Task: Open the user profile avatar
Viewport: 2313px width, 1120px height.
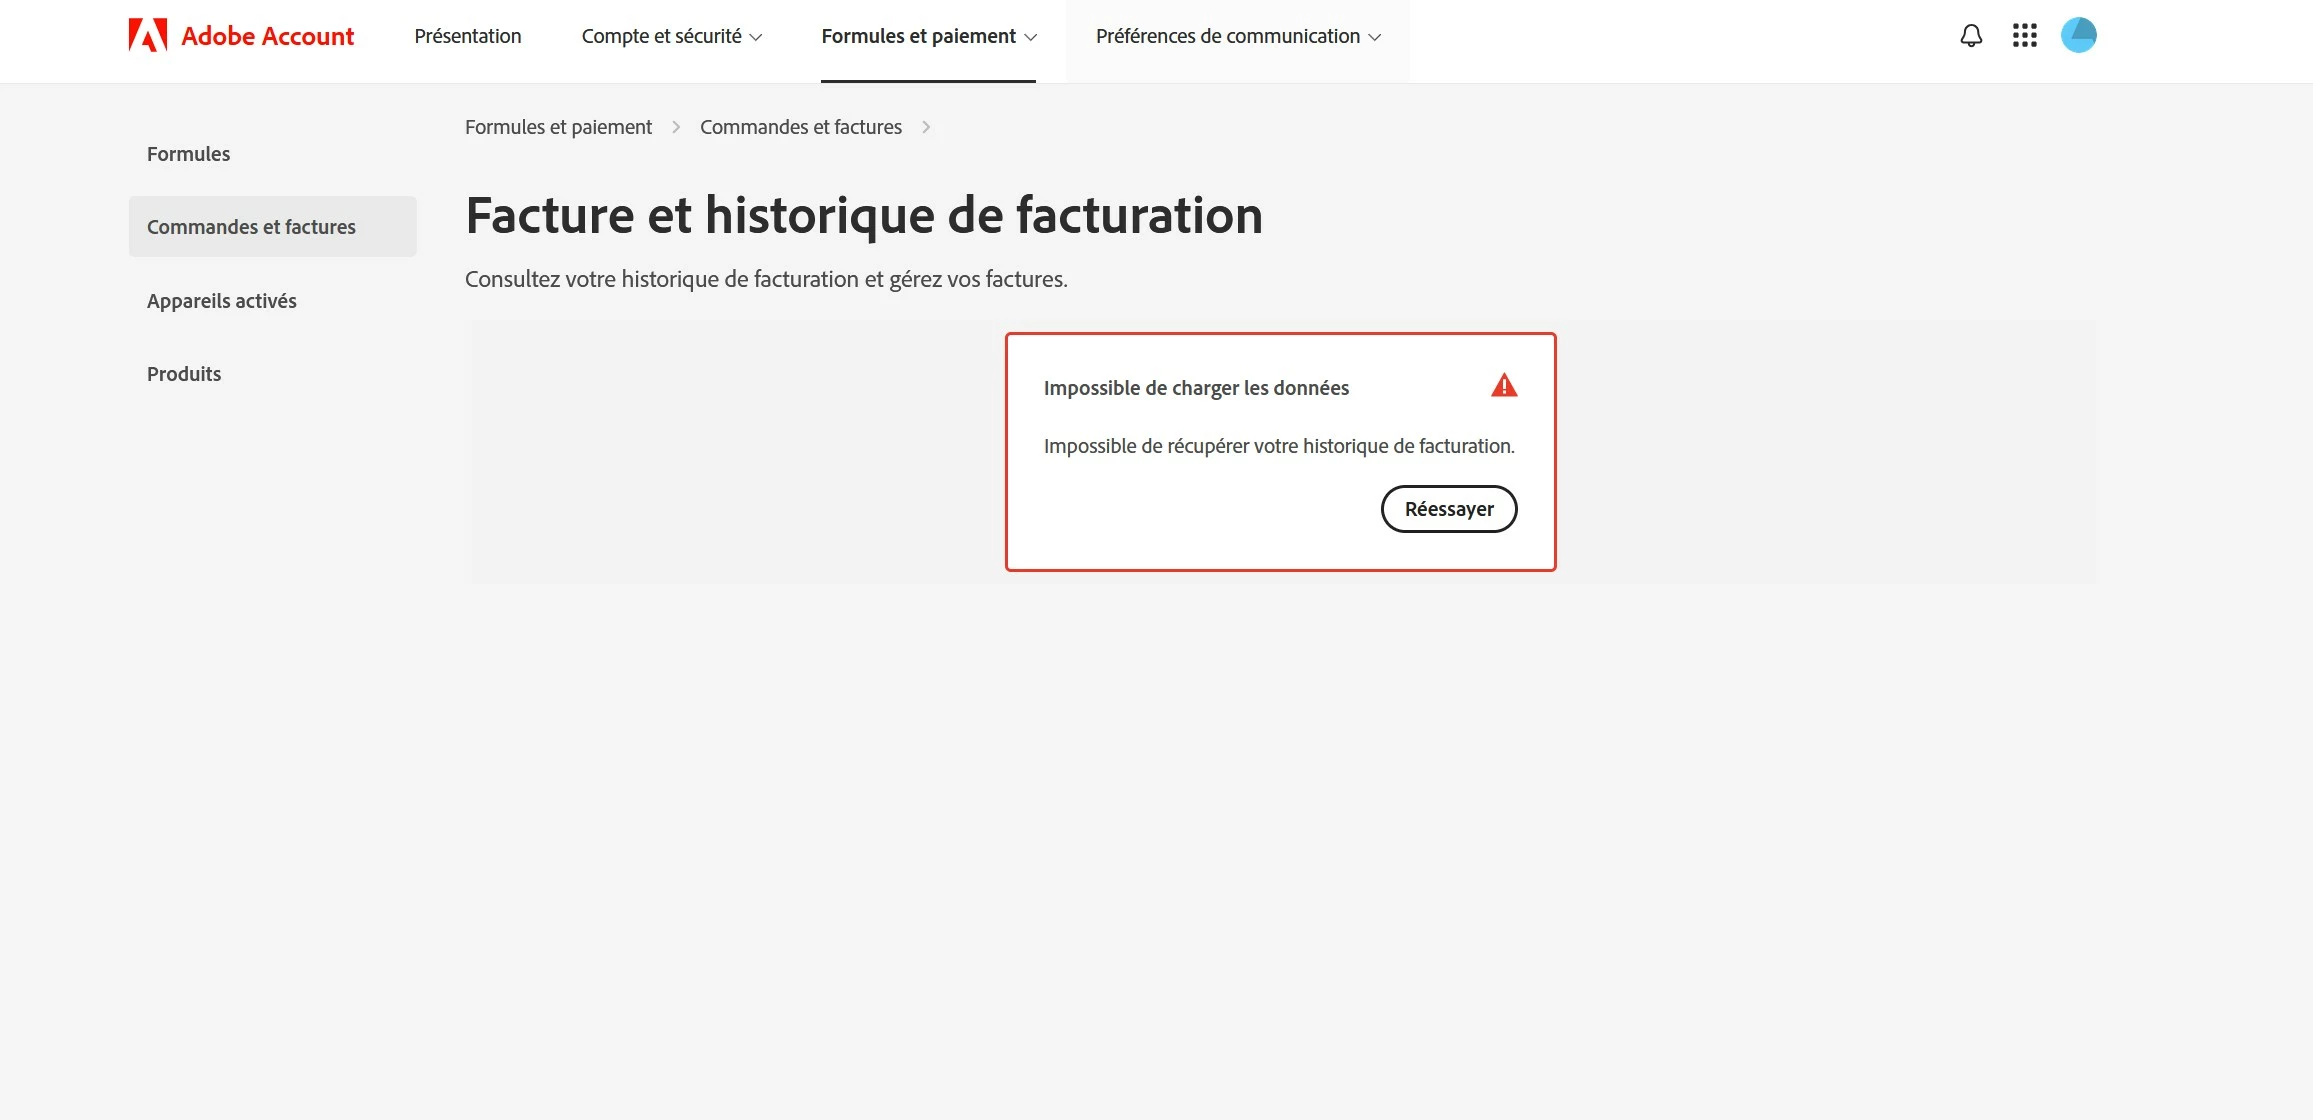Action: (x=2078, y=36)
